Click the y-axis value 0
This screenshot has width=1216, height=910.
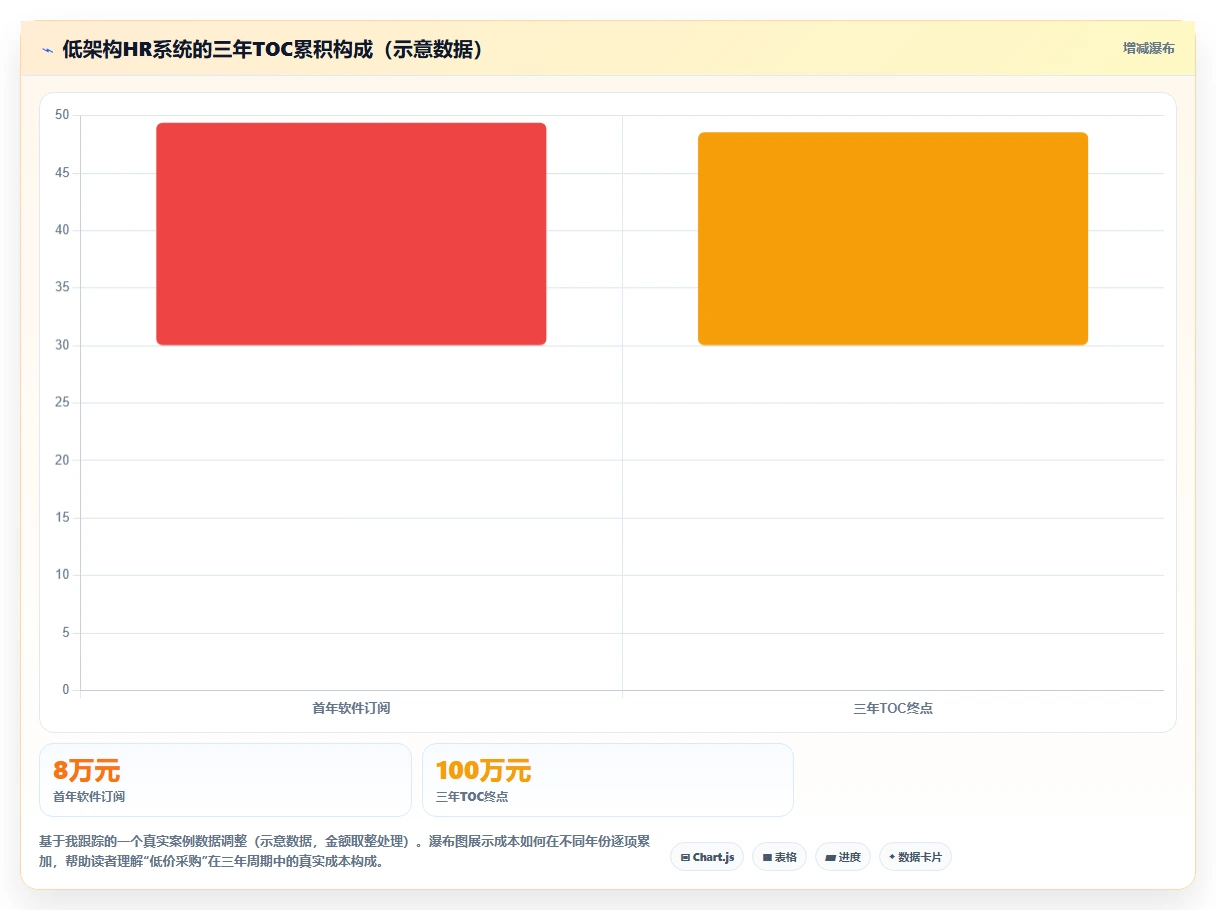point(66,690)
